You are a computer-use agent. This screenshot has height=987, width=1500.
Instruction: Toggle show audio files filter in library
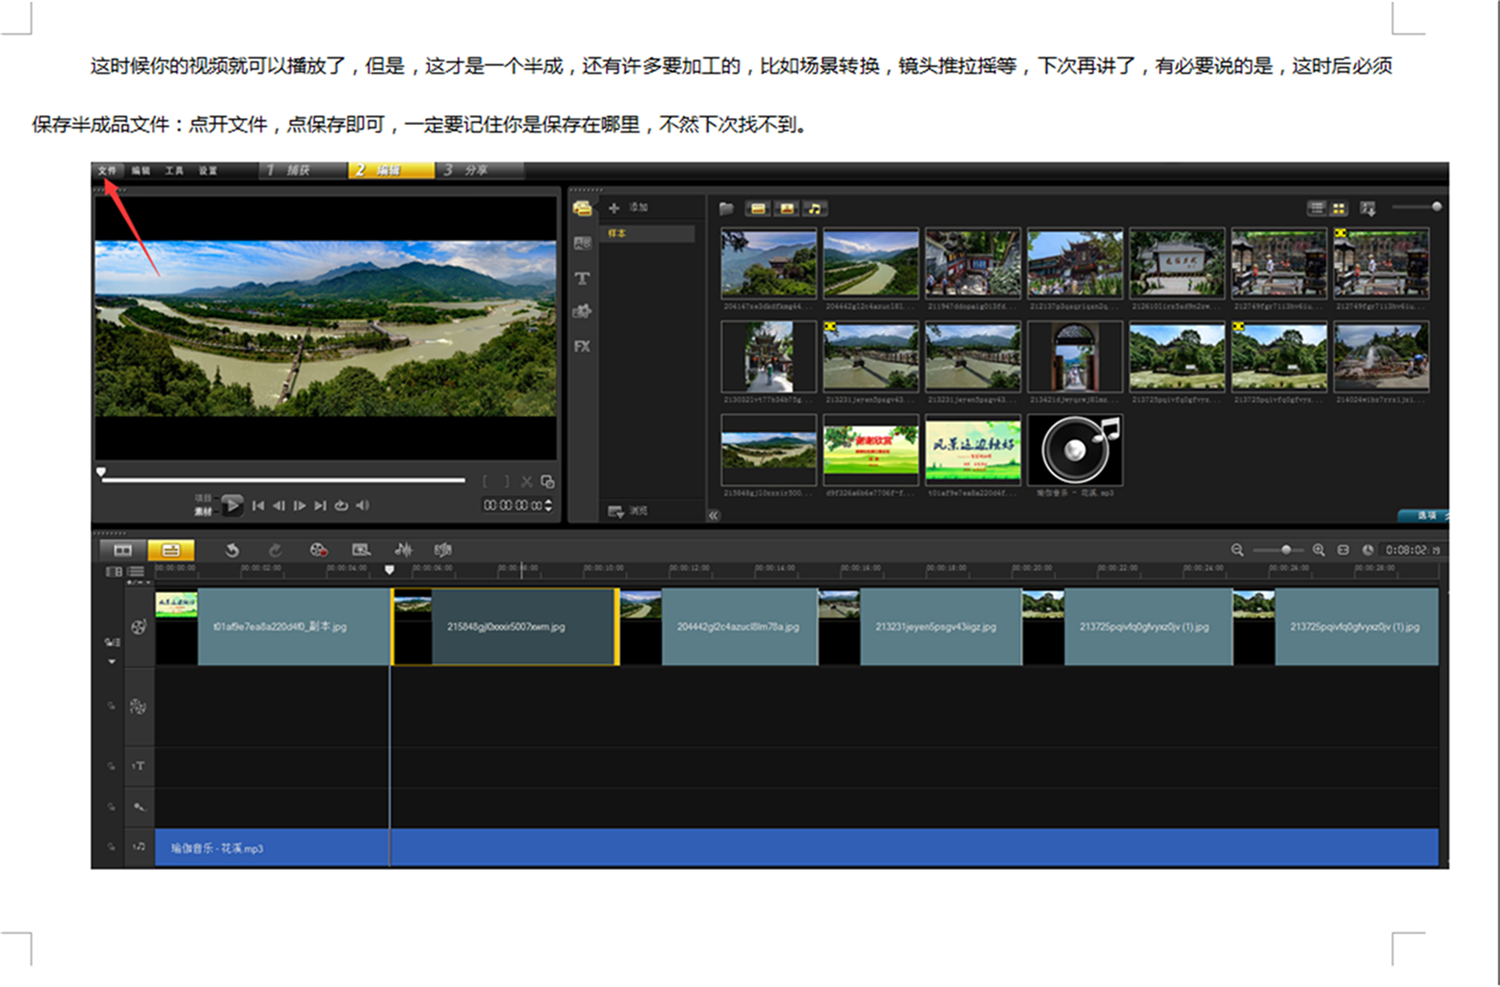[x=815, y=208]
